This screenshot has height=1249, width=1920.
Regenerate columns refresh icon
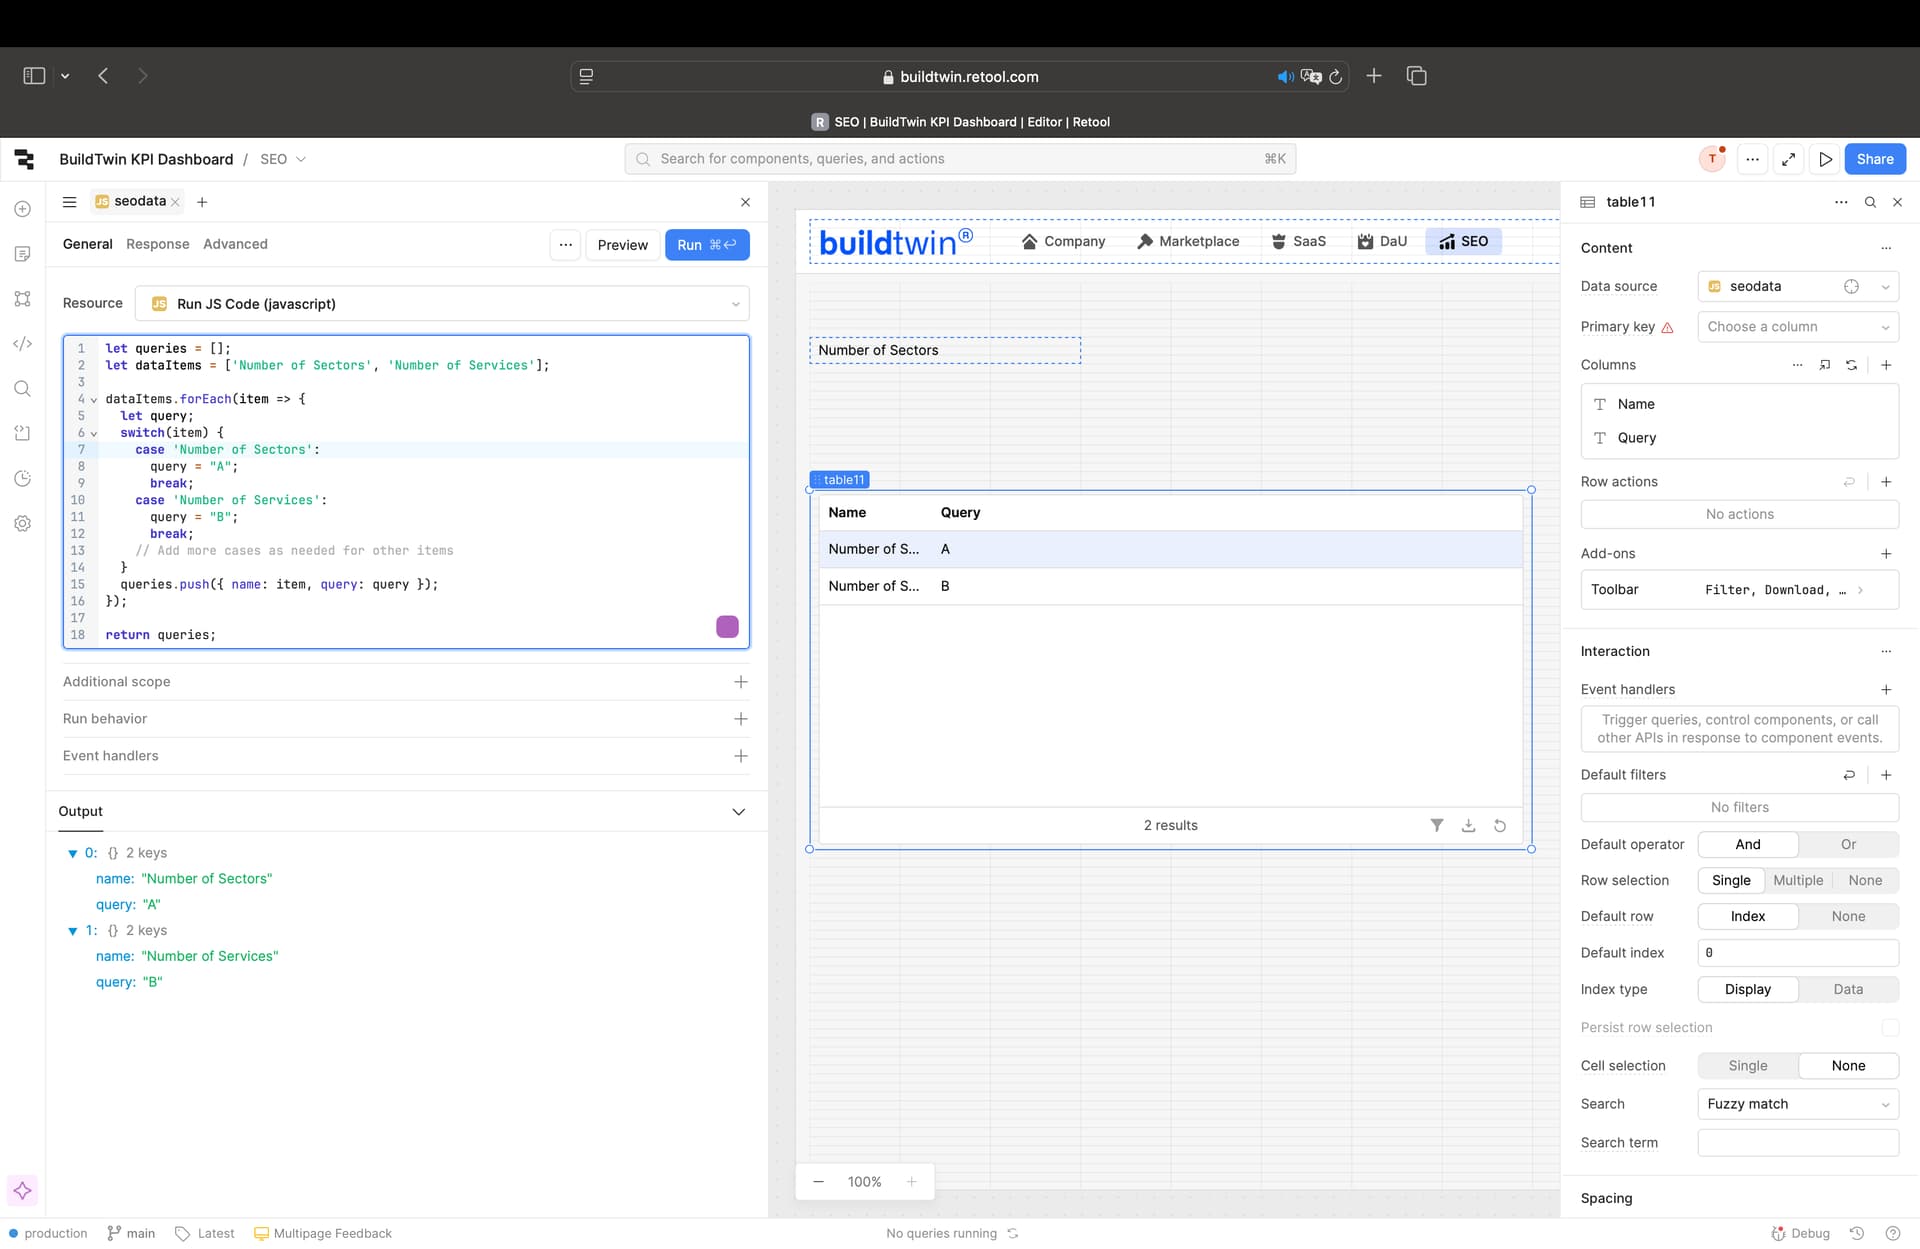[1851, 365]
